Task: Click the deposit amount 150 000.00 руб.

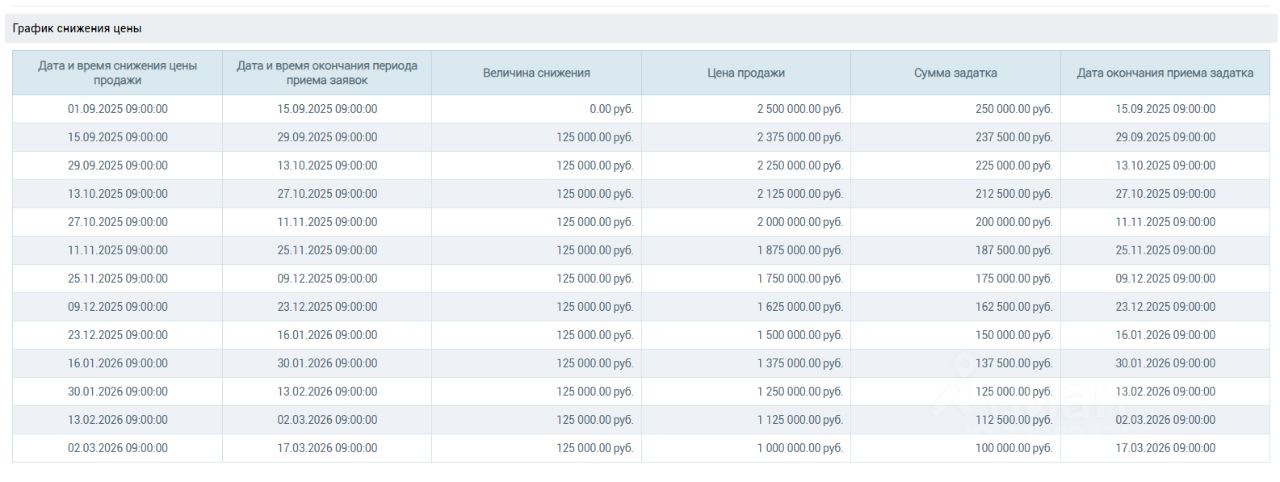Action: [x=1014, y=335]
